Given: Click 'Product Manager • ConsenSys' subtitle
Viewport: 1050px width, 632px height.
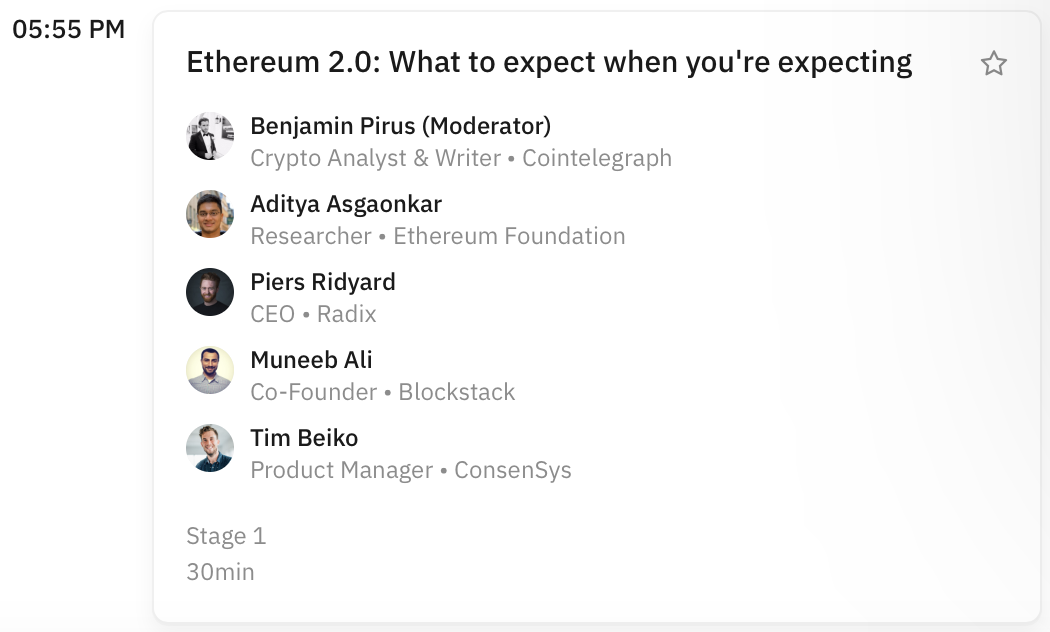Looking at the screenshot, I should point(411,470).
